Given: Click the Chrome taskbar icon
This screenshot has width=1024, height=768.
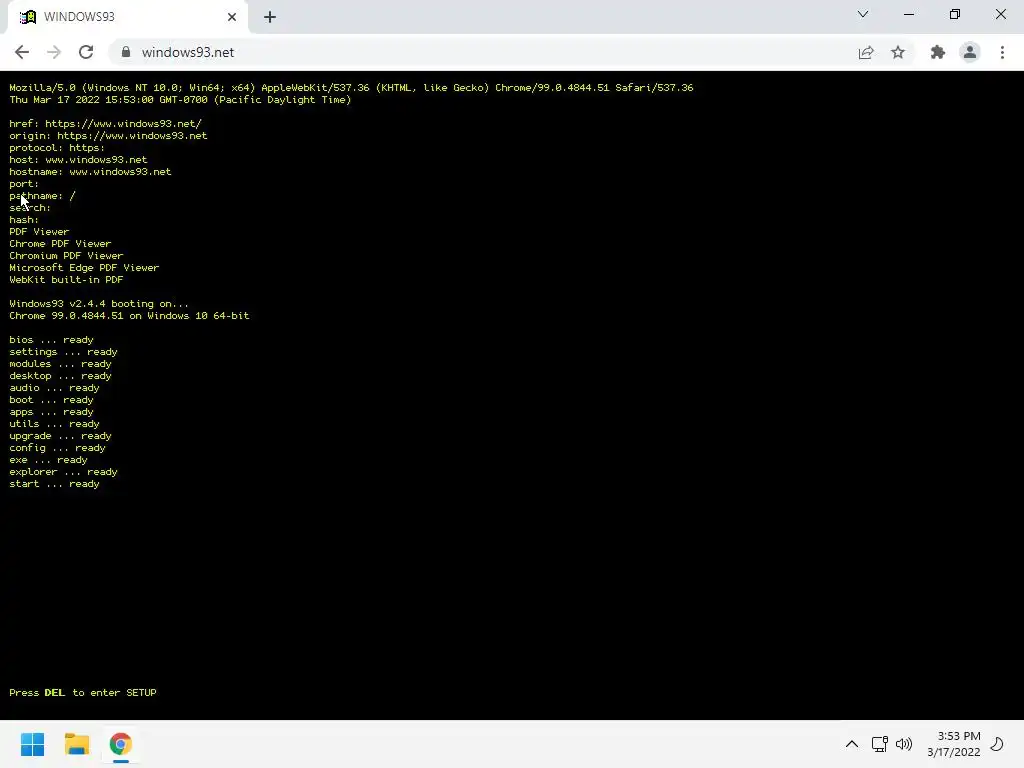Looking at the screenshot, I should pos(120,744).
